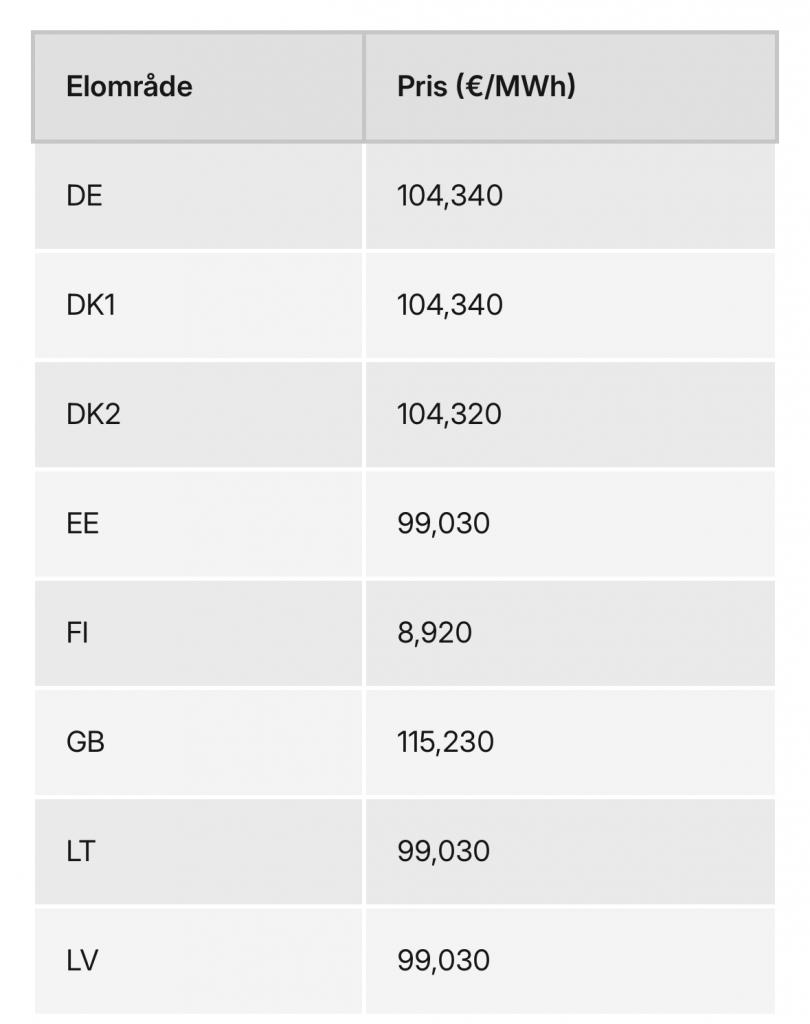Image resolution: width=810 pixels, height=1024 pixels.
Task: Select the DK1 price 104,340
Action: (x=450, y=305)
